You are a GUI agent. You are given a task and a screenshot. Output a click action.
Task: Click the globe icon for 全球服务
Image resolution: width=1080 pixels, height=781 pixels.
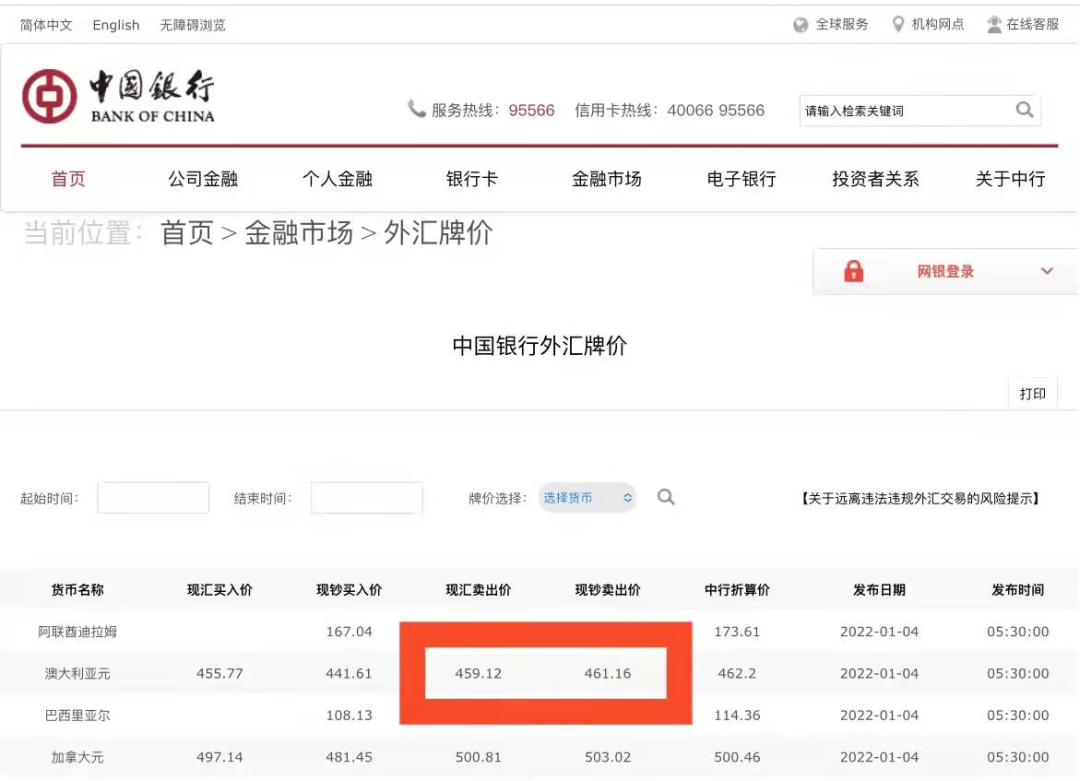pos(800,25)
